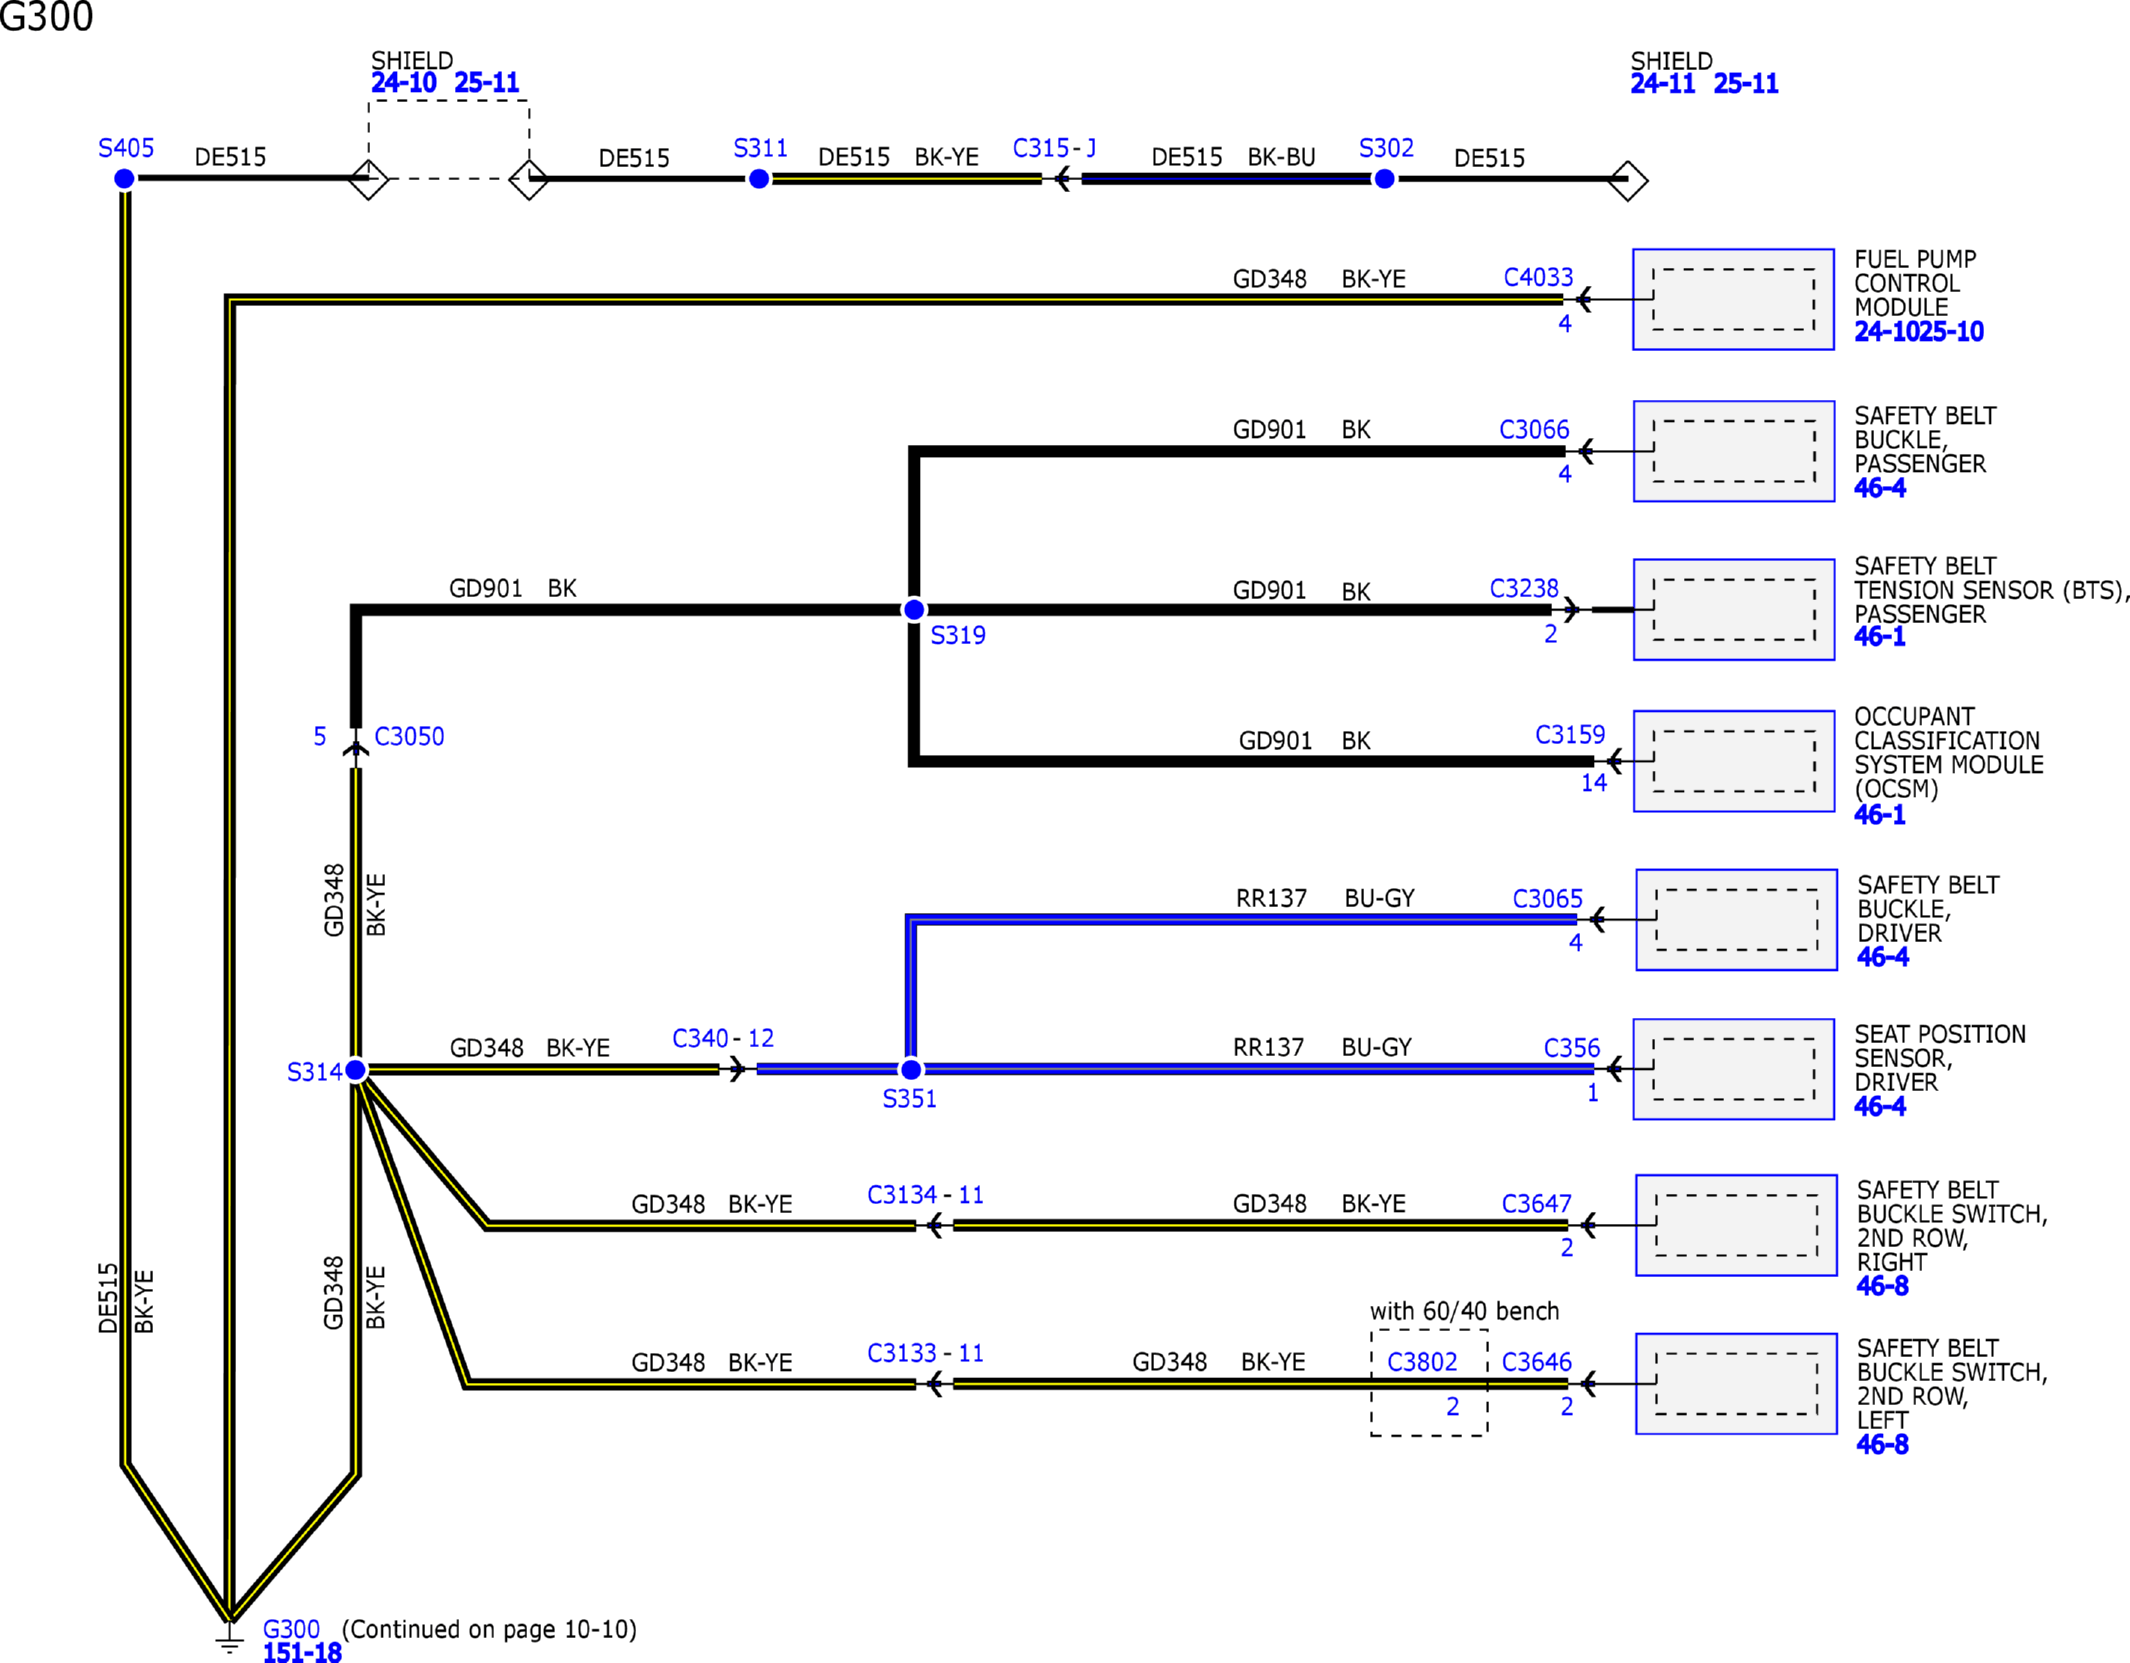
Task: Click the C3134 - 11 connector label
Action: [x=925, y=1195]
